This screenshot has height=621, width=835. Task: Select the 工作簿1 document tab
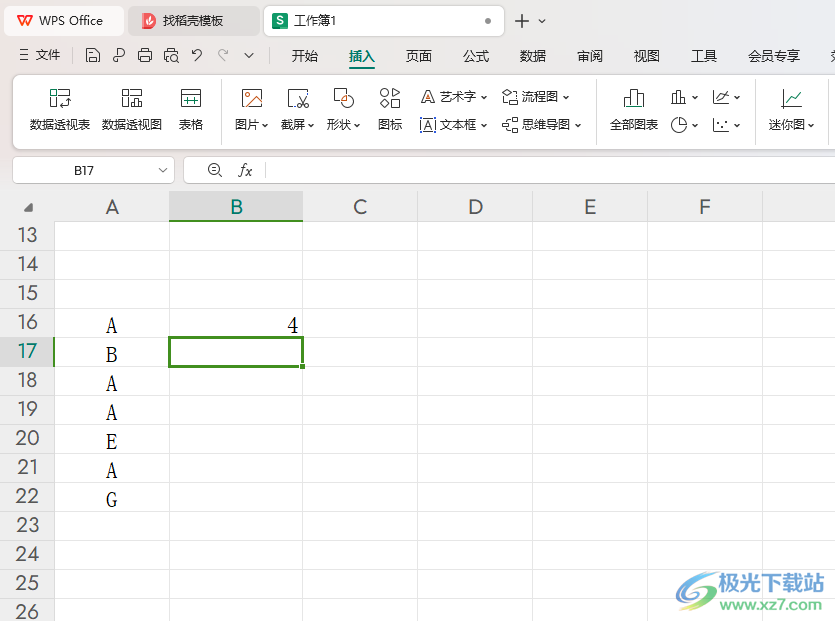[x=383, y=21]
